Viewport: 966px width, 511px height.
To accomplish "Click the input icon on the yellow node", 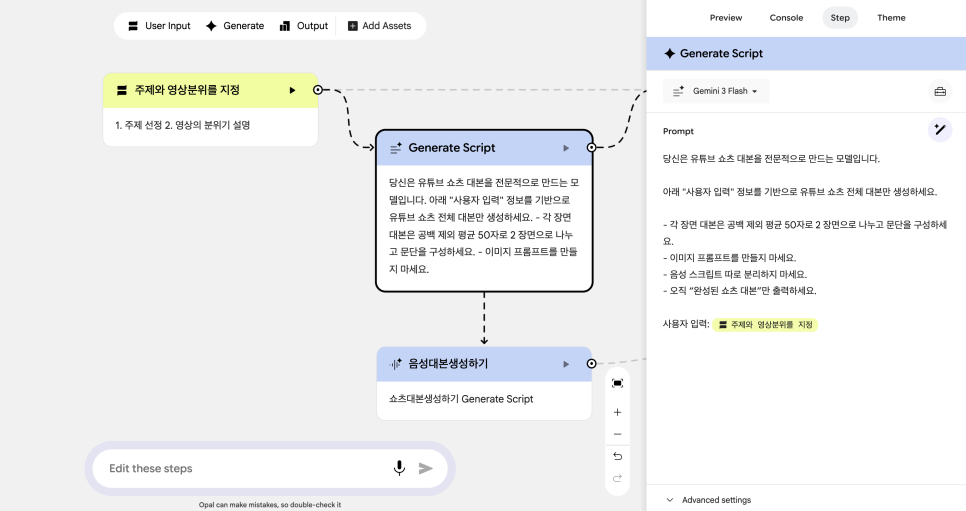I will tap(122, 91).
